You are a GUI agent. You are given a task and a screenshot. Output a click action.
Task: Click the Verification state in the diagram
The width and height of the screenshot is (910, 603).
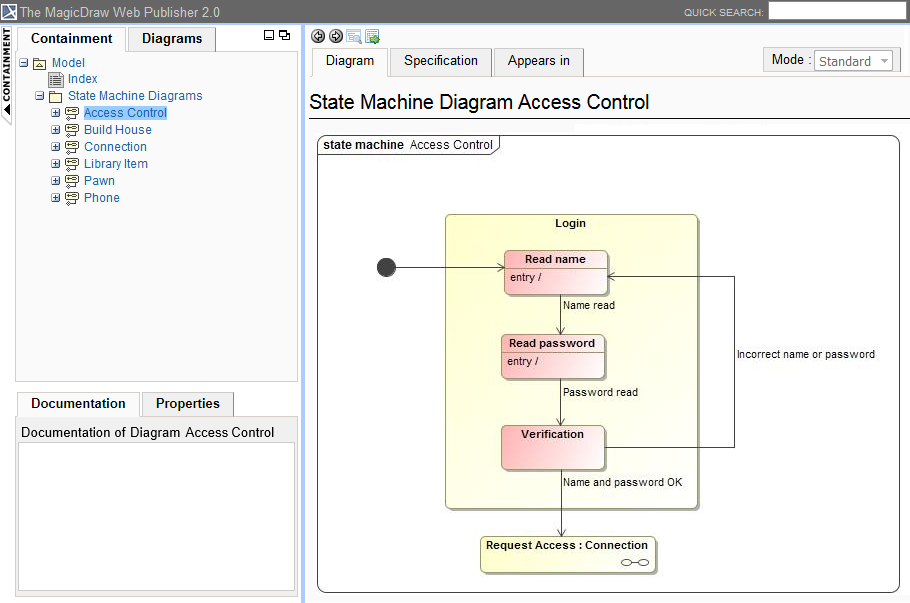click(x=553, y=447)
